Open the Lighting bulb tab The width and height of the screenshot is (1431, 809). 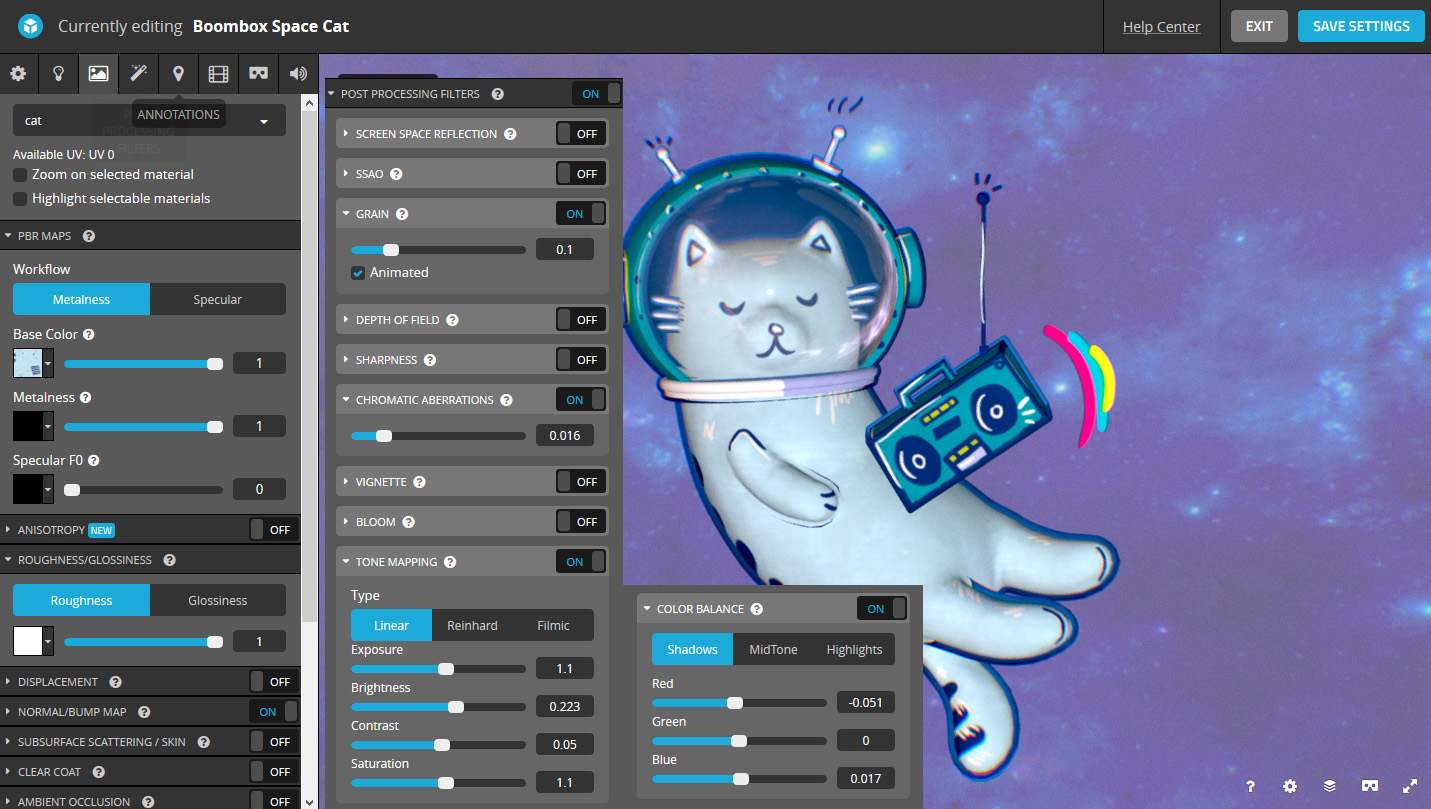[58, 73]
